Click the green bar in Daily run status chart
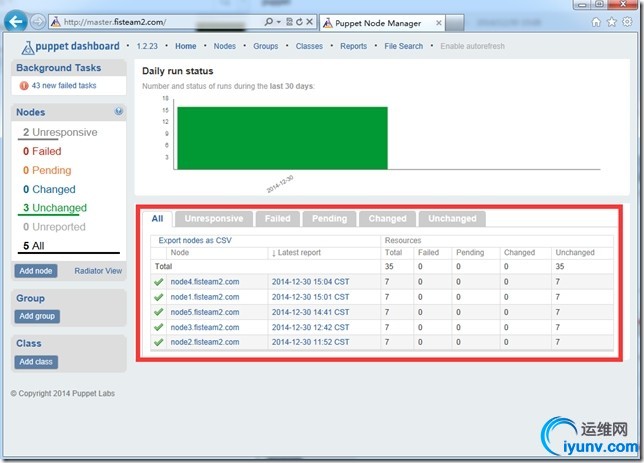644x463 pixels. [x=283, y=138]
